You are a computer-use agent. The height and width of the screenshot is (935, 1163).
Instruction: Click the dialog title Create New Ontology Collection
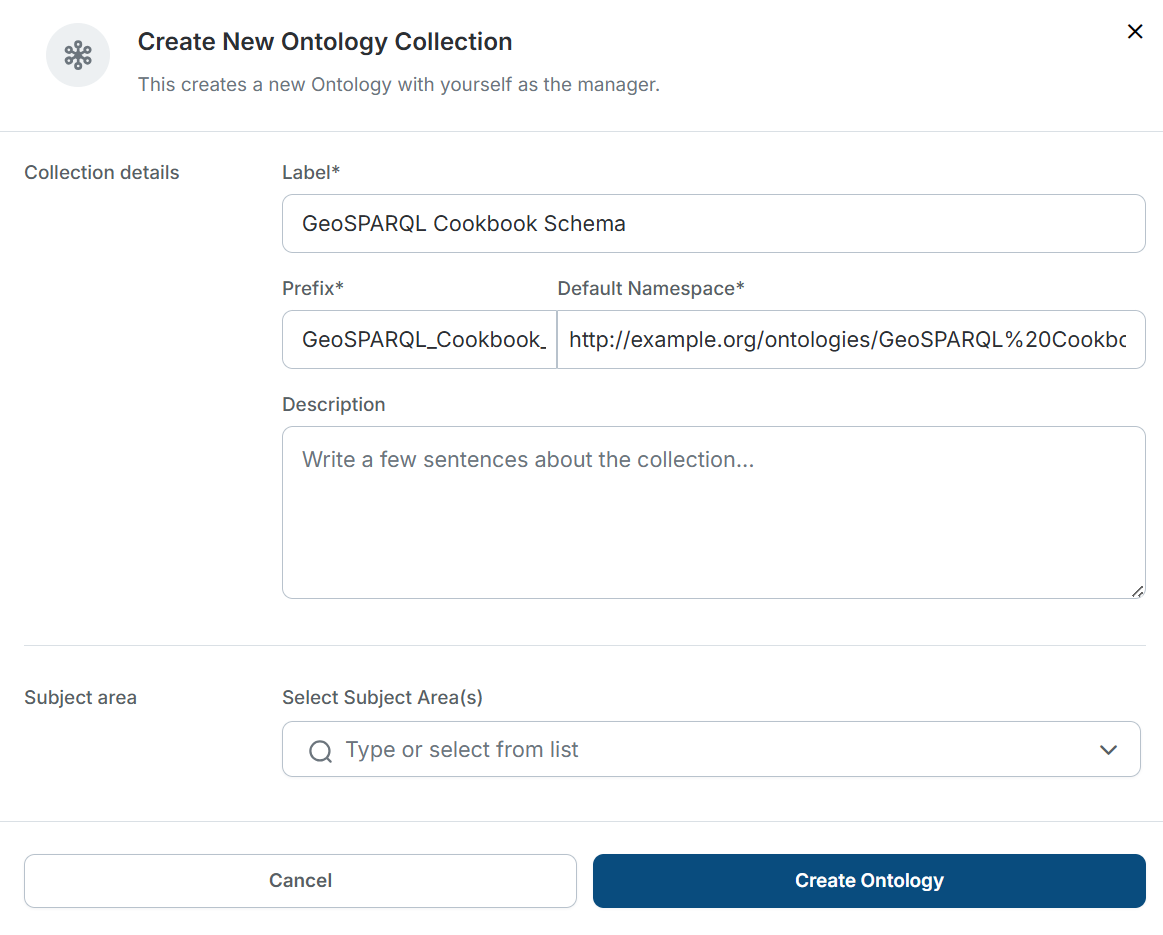coord(325,42)
